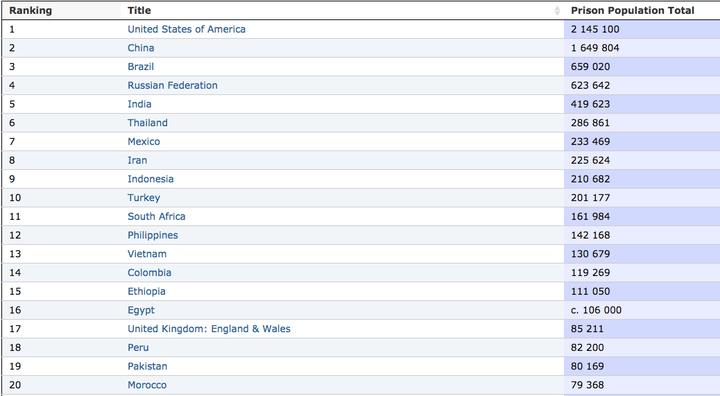The image size is (720, 396).
Task: Click ranking number 20 in Morocco row
Action: 15,385
